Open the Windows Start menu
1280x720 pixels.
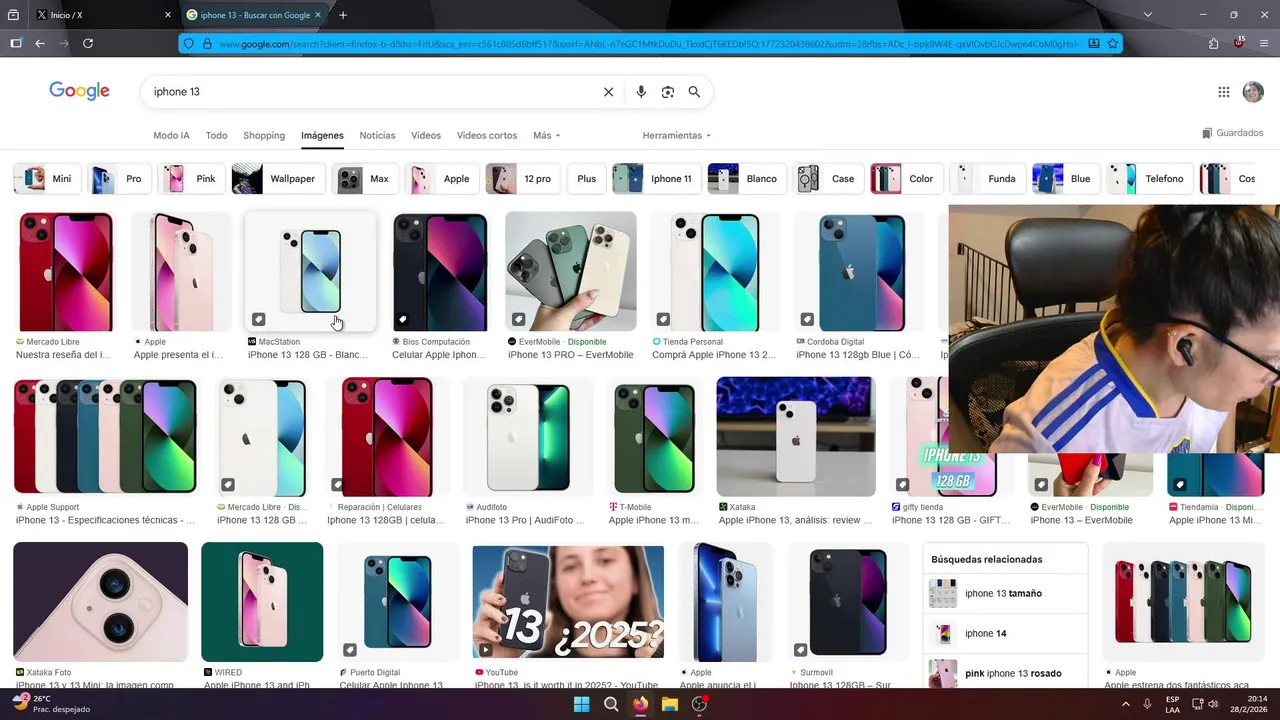582,704
